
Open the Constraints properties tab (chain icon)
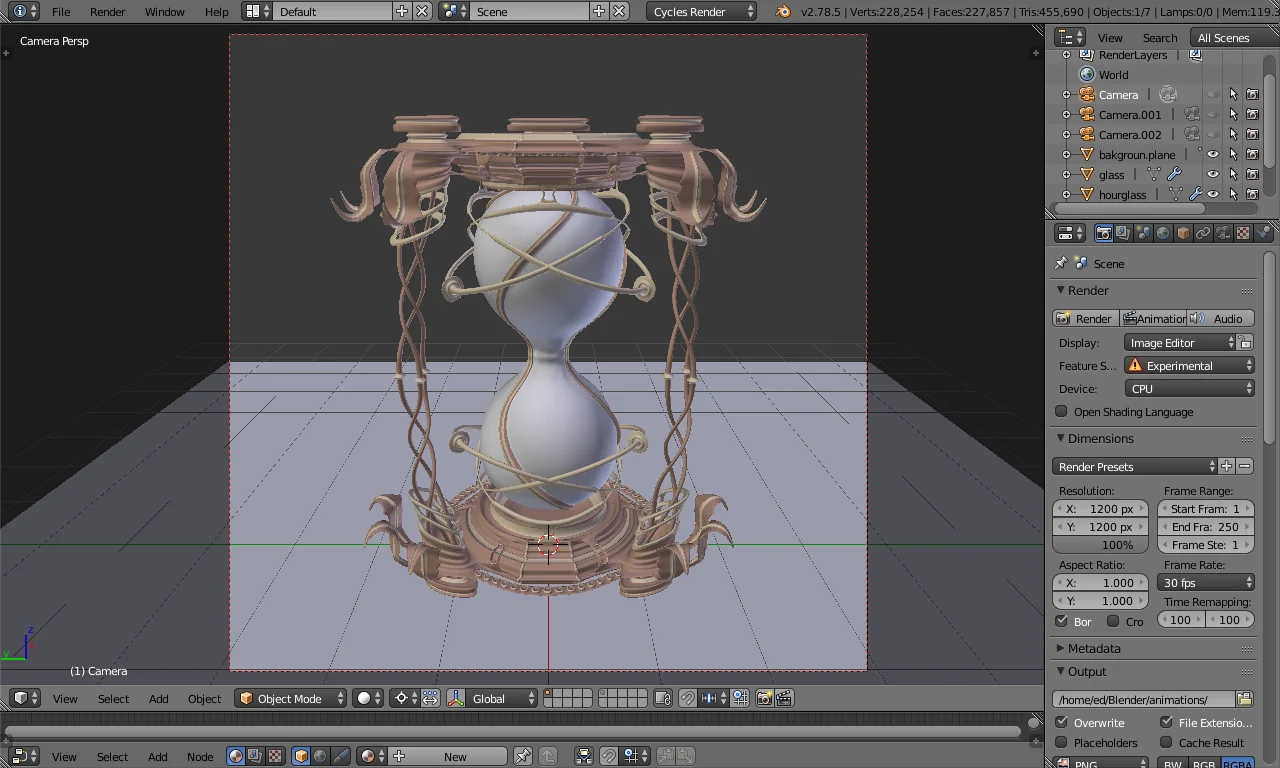coord(1204,232)
